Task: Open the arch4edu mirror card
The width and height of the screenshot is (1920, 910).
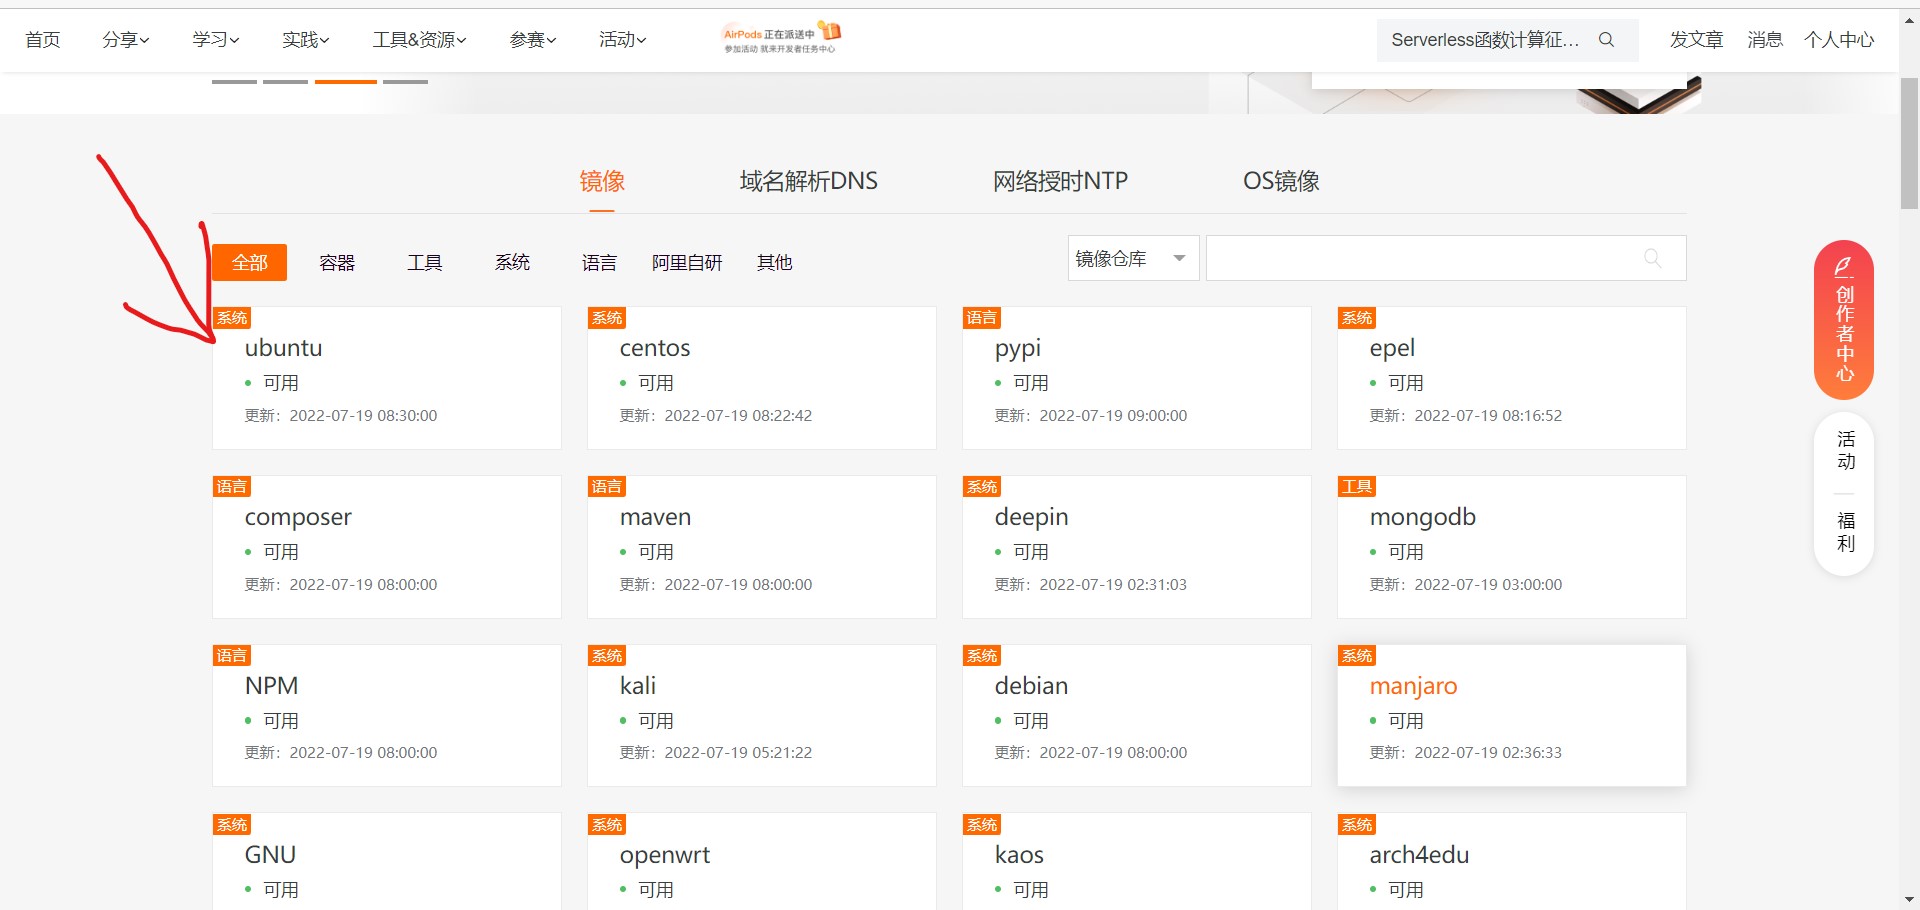Action: [x=1512, y=861]
